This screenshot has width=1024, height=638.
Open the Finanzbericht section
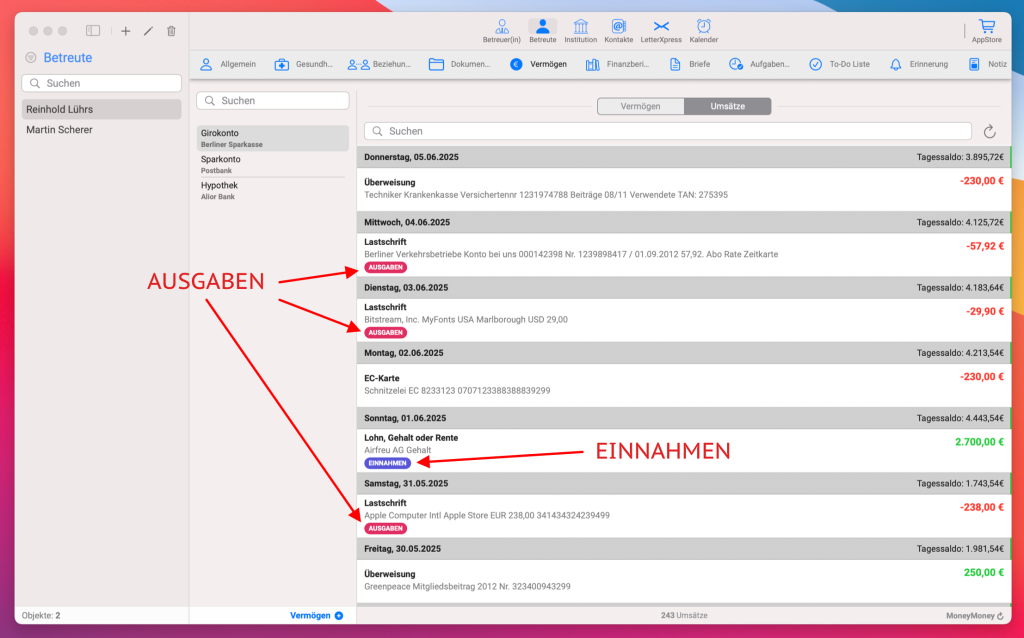click(618, 65)
